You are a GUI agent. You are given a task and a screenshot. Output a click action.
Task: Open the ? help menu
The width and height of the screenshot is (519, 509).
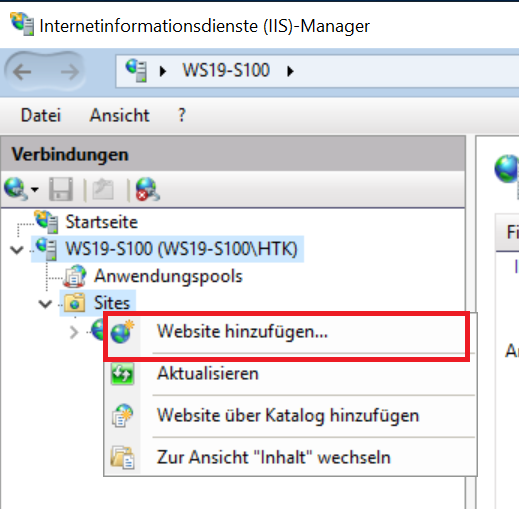[182, 115]
